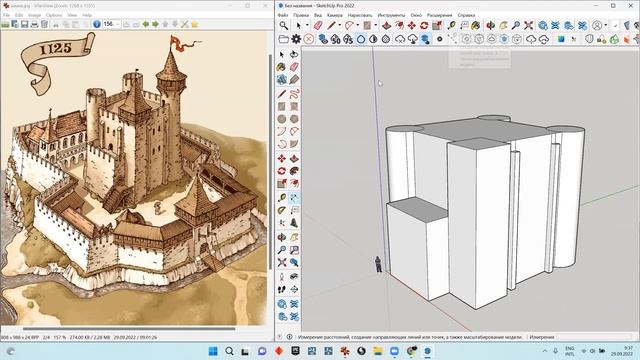Open Файл menu in SketchUp
Viewport: 640px width, 360px height.
(x=283, y=15)
